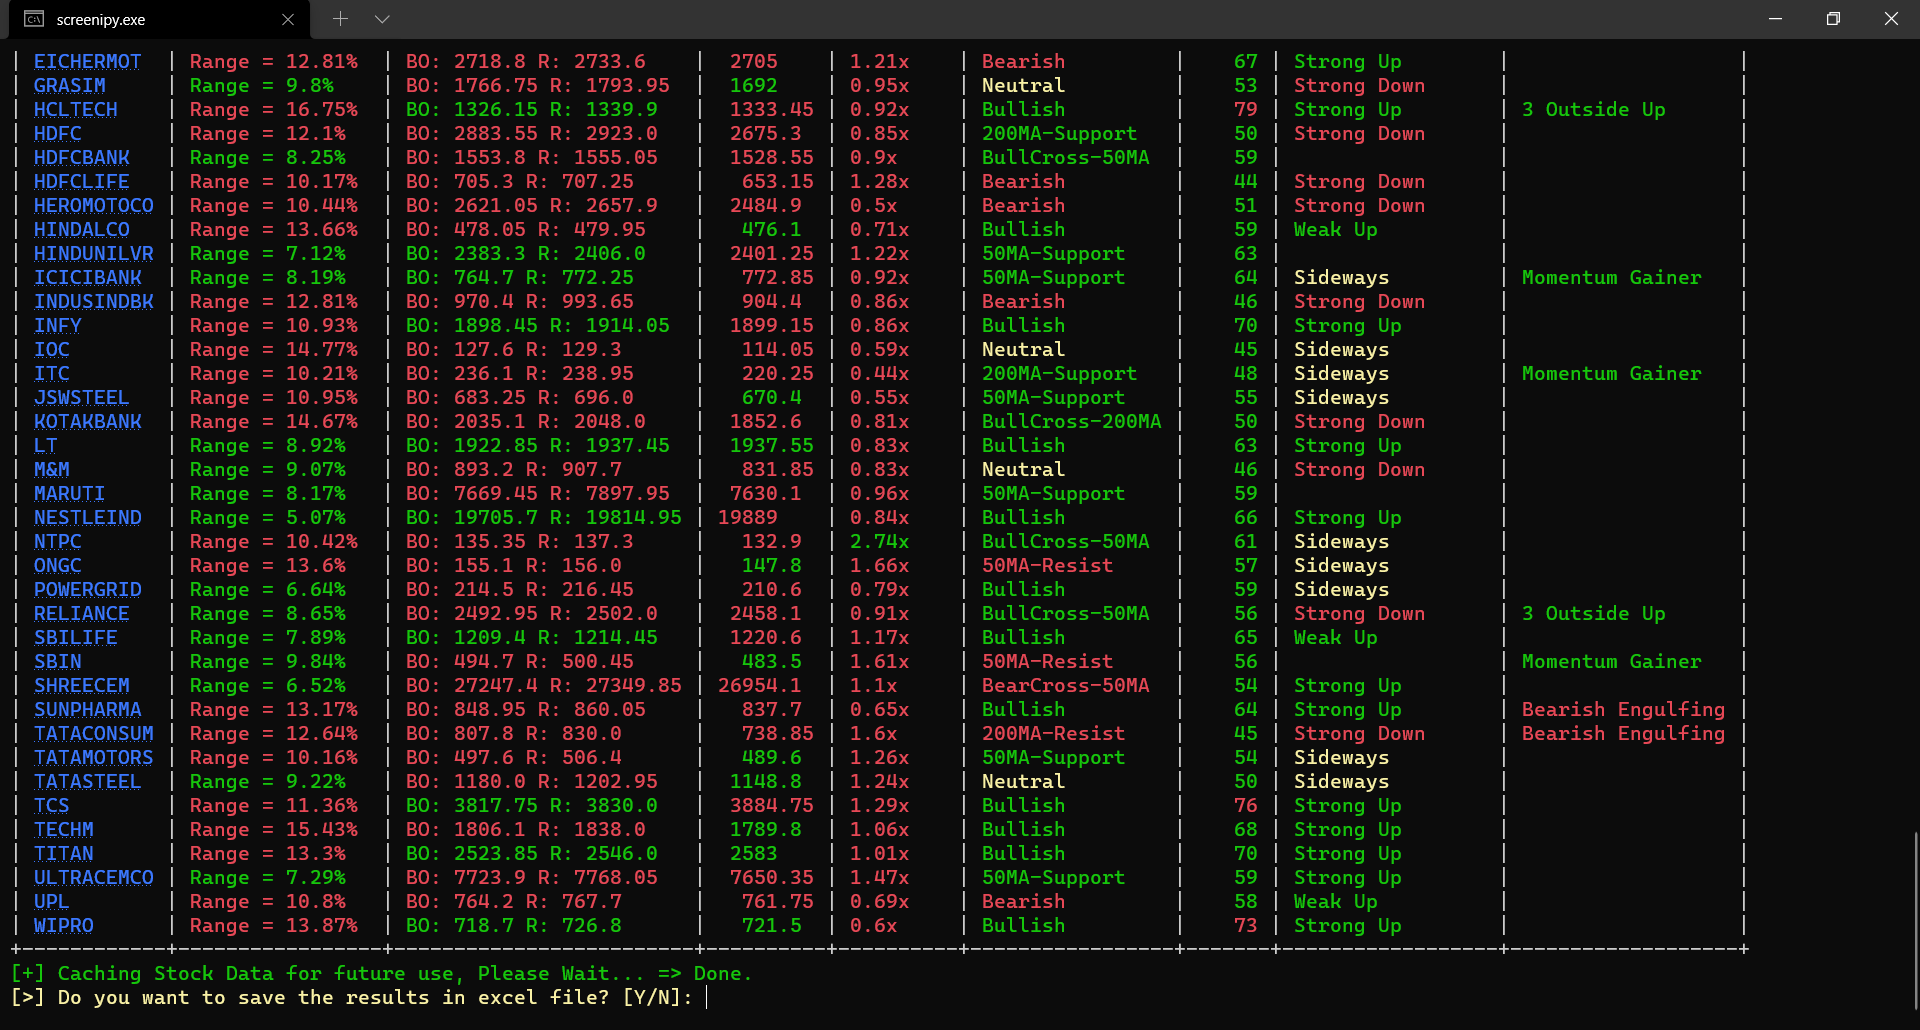This screenshot has height=1030, width=1920.
Task: Click the 2.74x volume value in NTPC row
Action: click(880, 542)
